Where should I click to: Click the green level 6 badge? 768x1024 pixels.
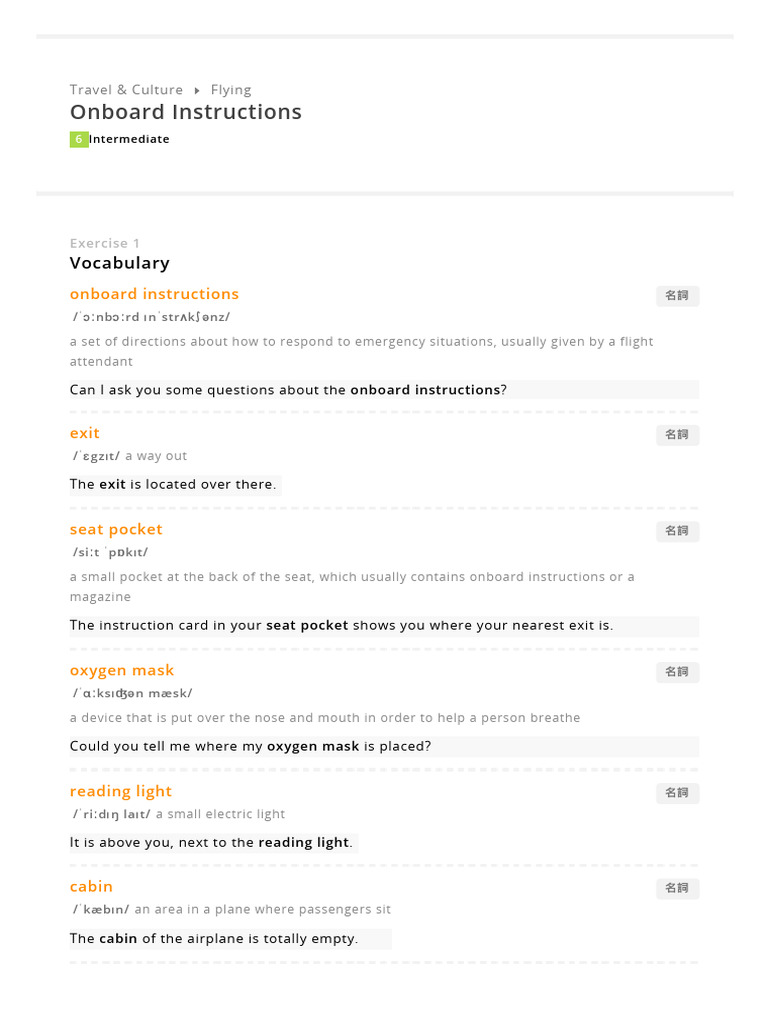tap(79, 140)
